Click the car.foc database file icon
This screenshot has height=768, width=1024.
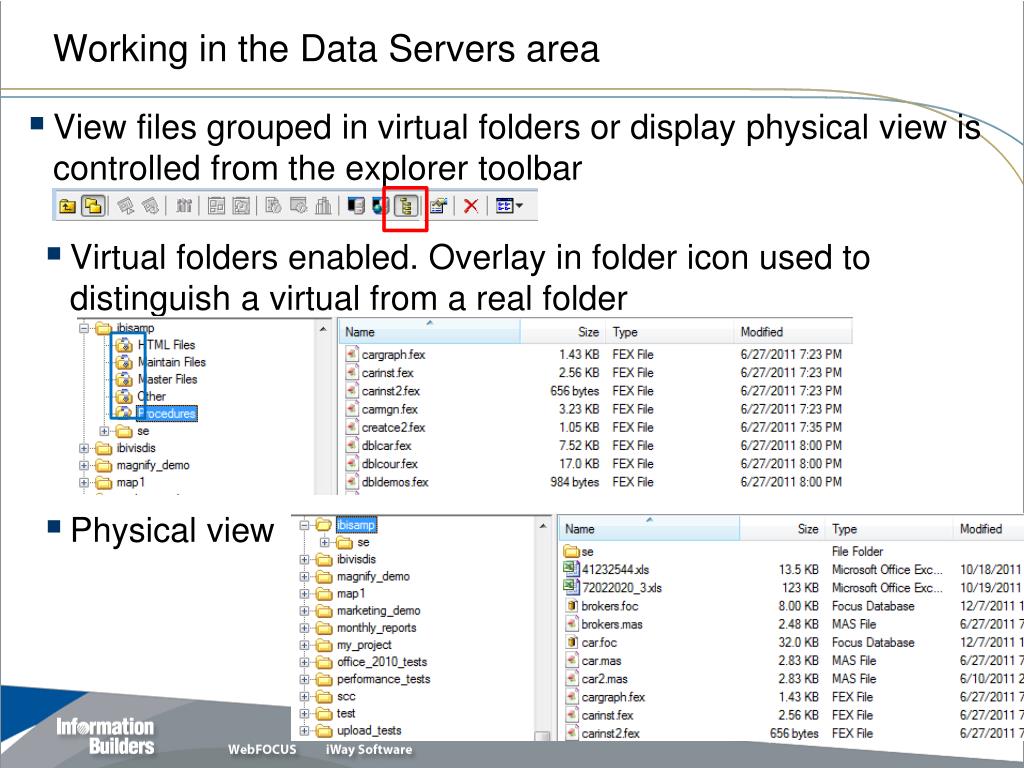click(571, 642)
